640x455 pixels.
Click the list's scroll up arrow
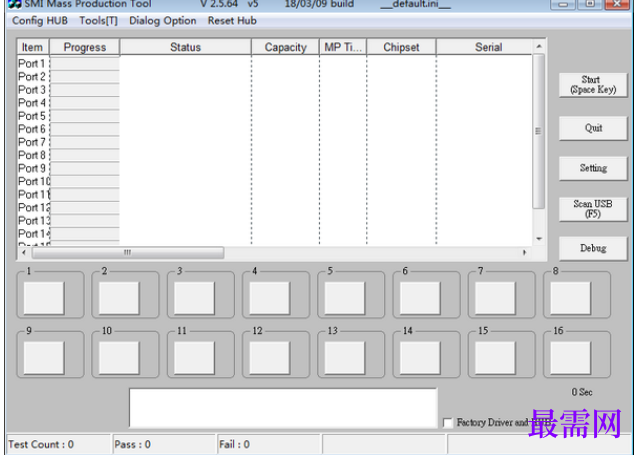tap(539, 47)
